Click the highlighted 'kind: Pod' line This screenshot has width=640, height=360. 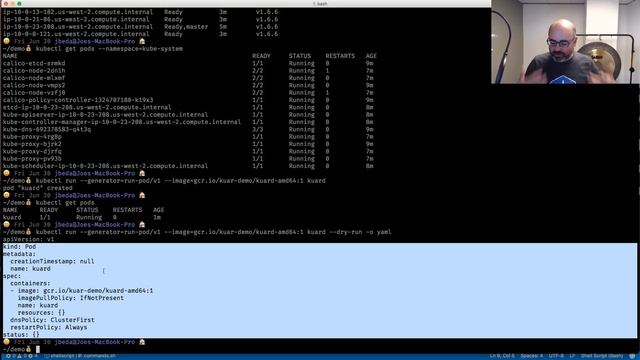coord(19,247)
